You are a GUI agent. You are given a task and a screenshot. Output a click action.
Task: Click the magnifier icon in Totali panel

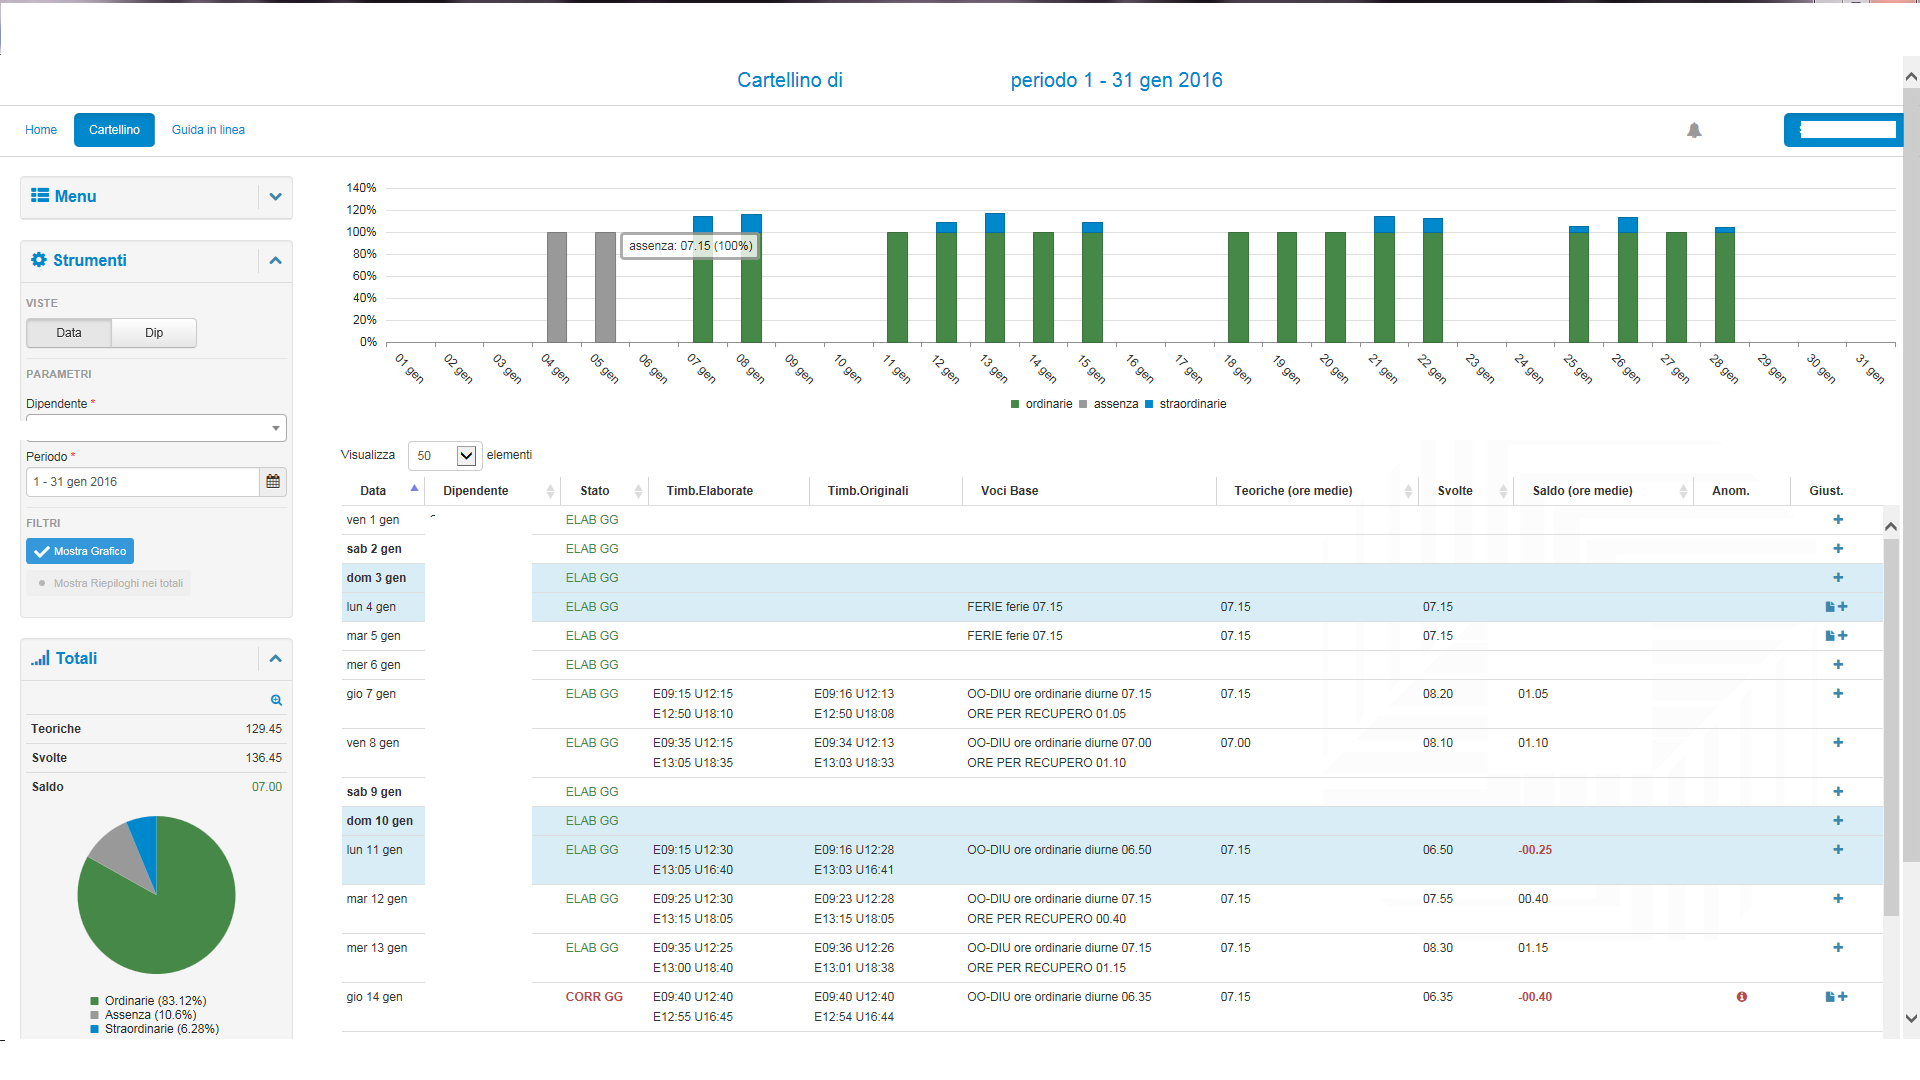(x=276, y=700)
